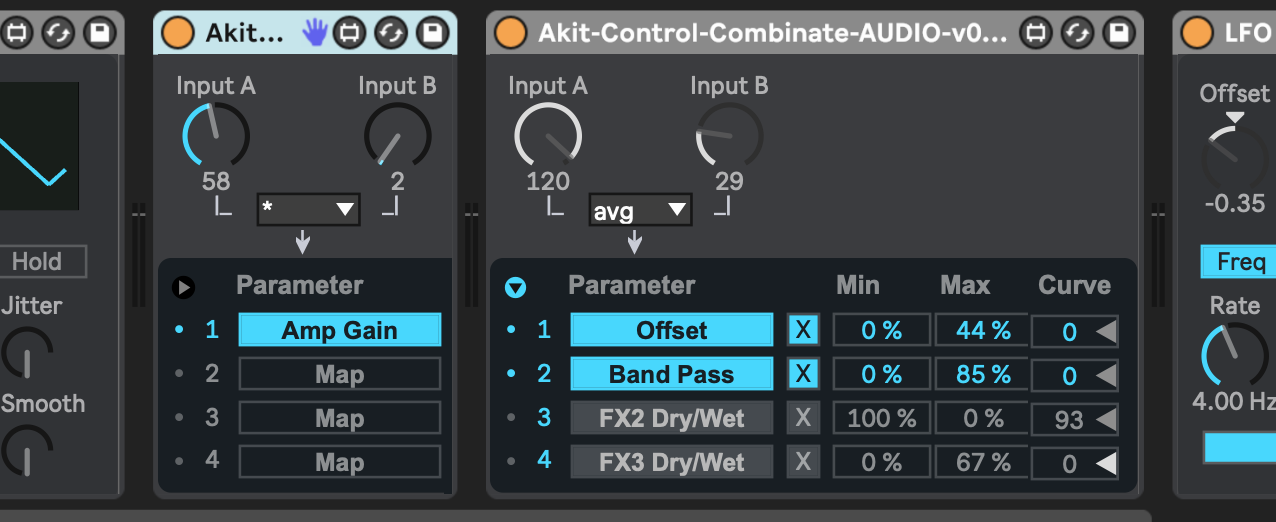Click save preset icon on the left Akit device

point(432,33)
